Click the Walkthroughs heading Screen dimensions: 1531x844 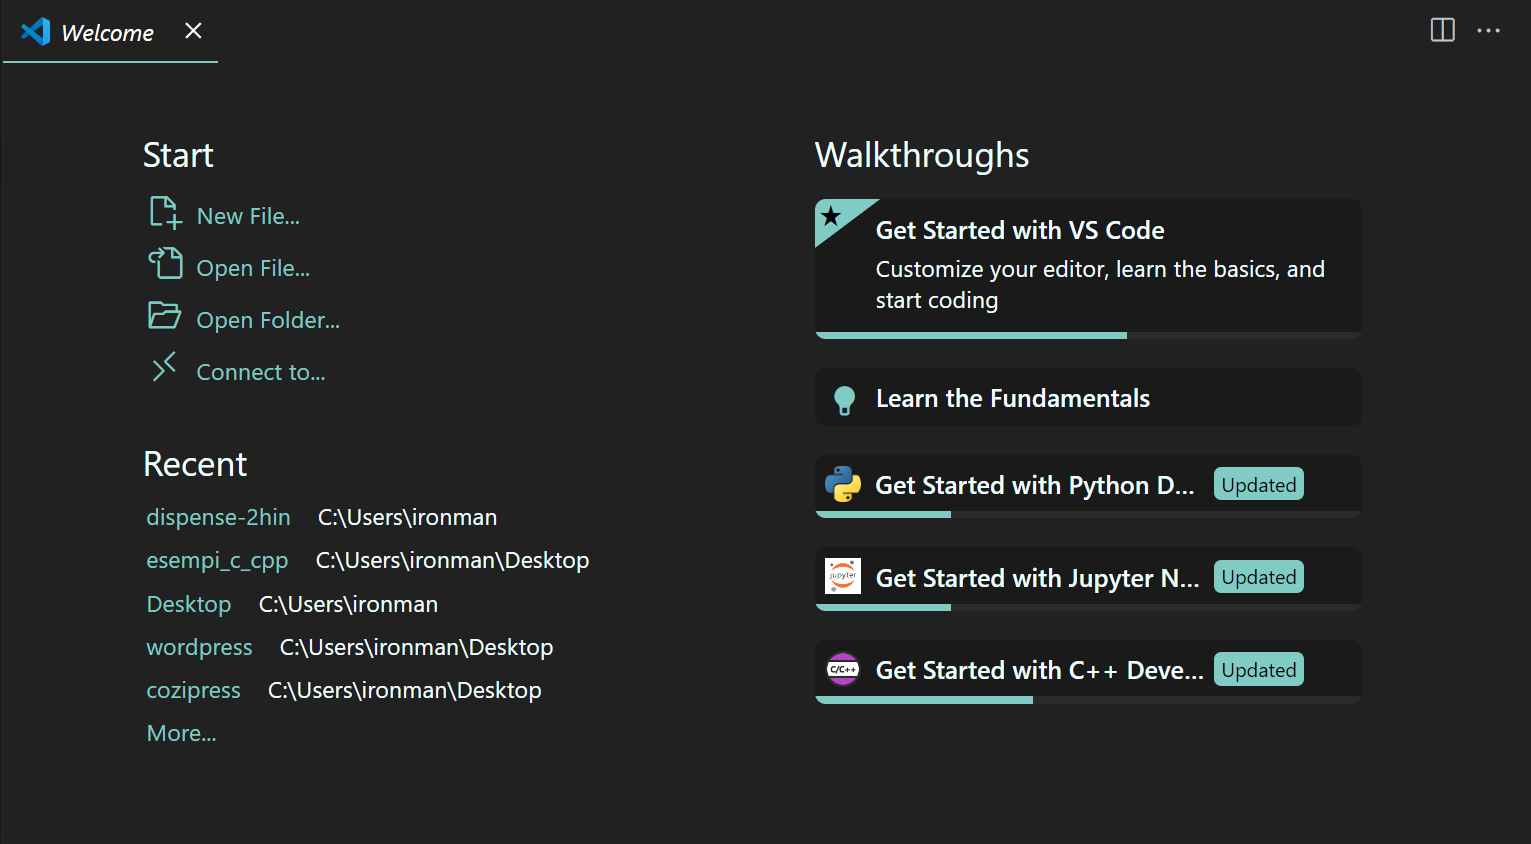point(921,155)
